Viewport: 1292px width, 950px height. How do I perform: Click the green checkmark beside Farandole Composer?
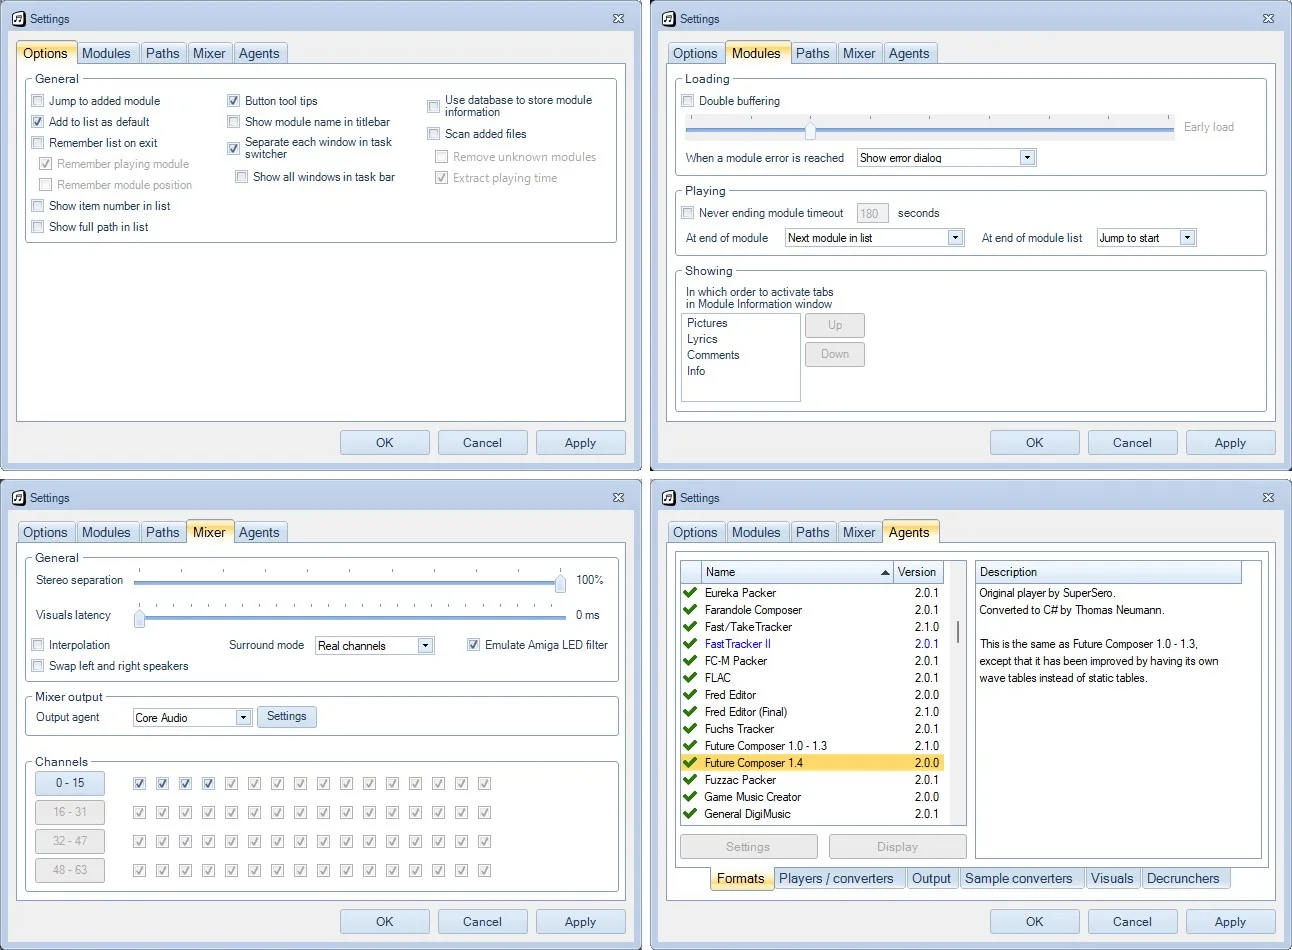[690, 610]
